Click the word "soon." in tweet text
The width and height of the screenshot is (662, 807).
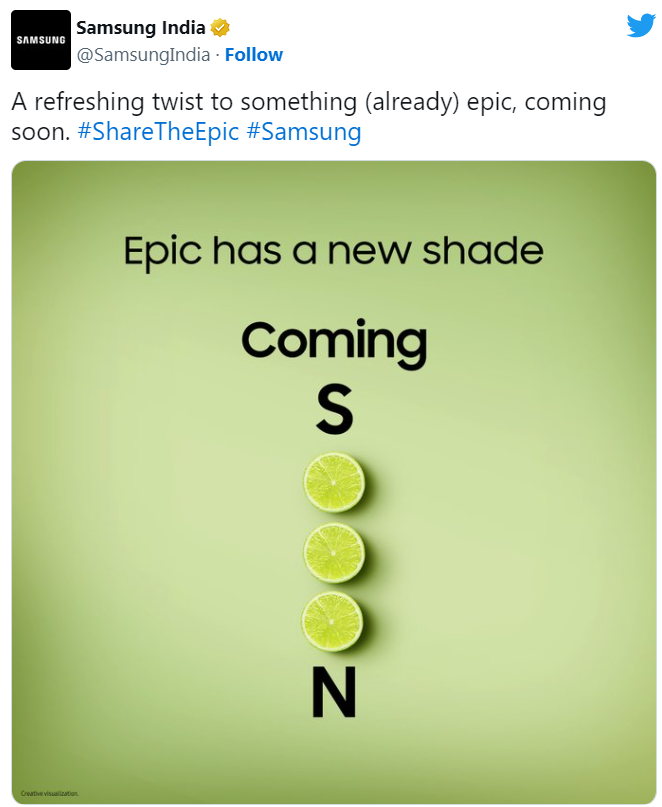(40, 132)
